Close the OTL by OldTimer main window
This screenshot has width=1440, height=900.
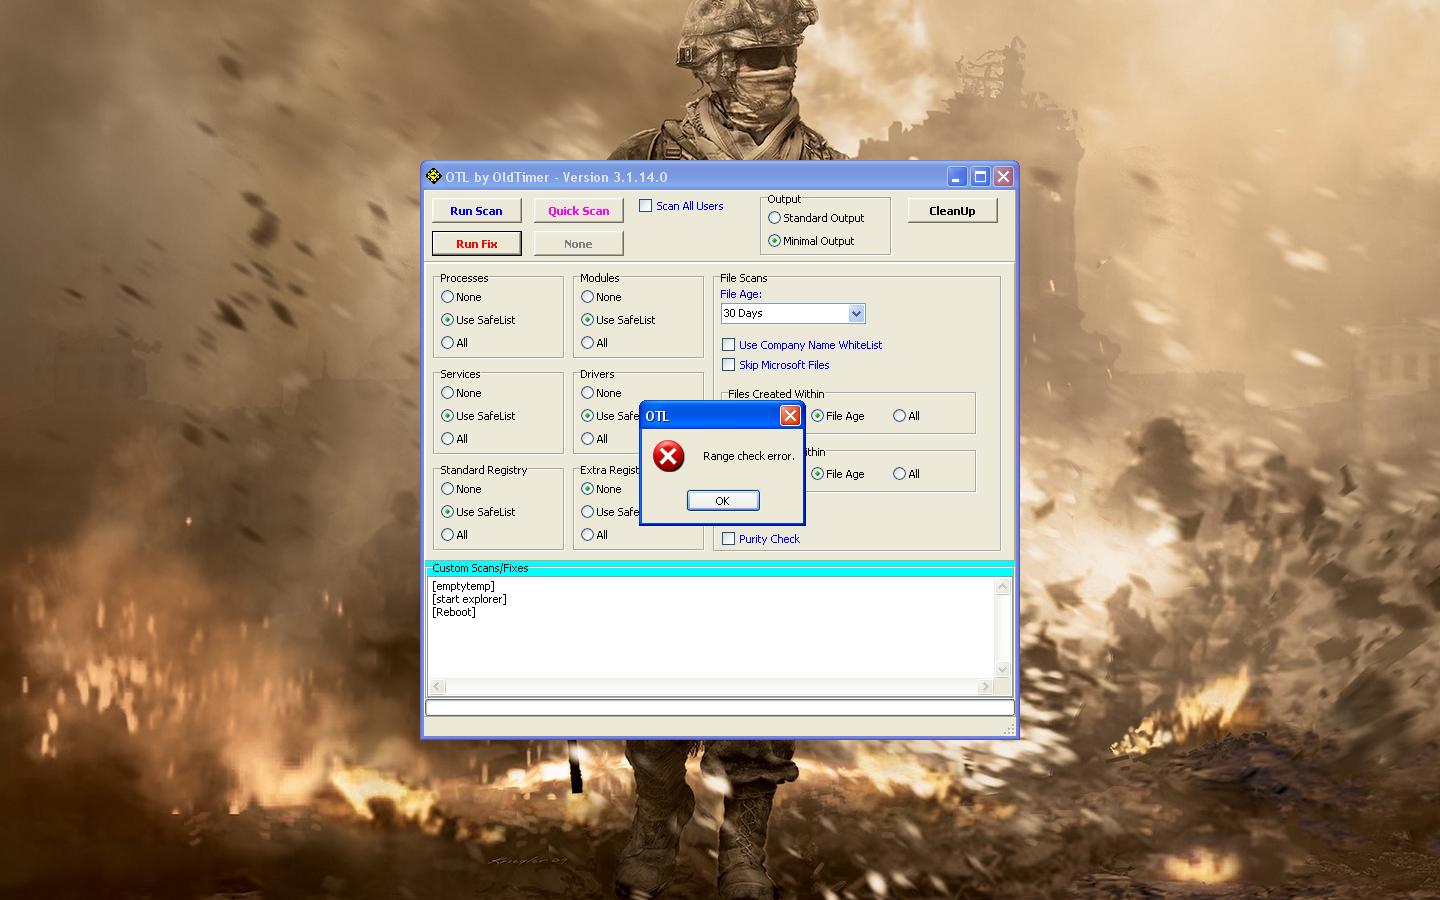[1003, 177]
